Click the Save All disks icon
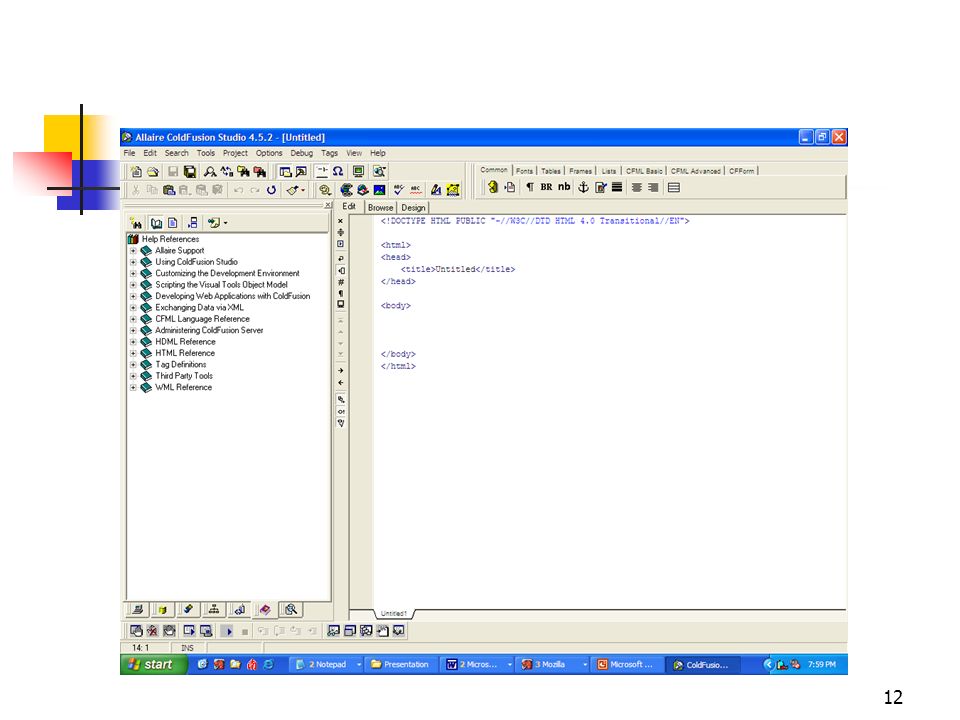 (x=190, y=172)
